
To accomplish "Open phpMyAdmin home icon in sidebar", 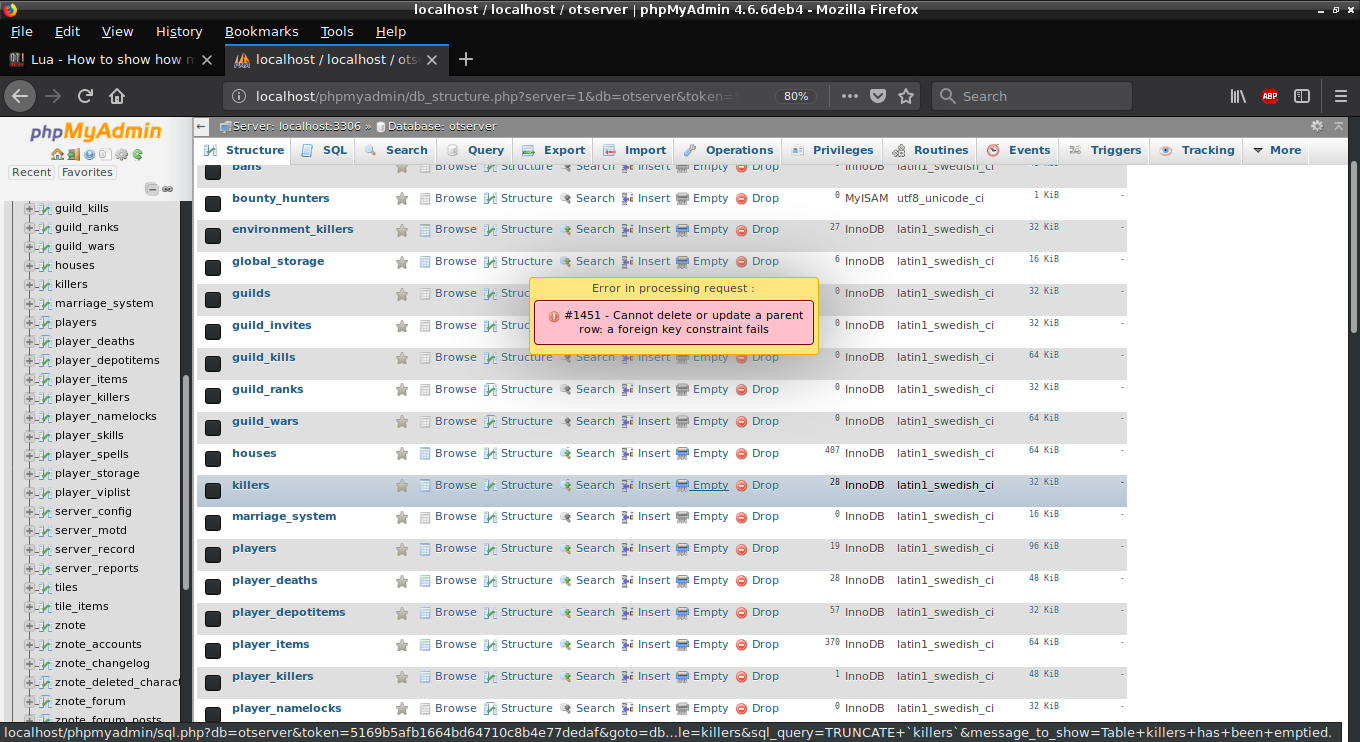I will click(x=57, y=155).
